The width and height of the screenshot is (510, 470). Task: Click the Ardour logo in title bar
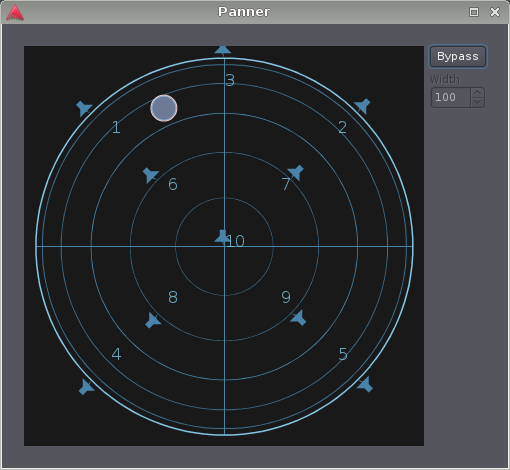coord(15,13)
